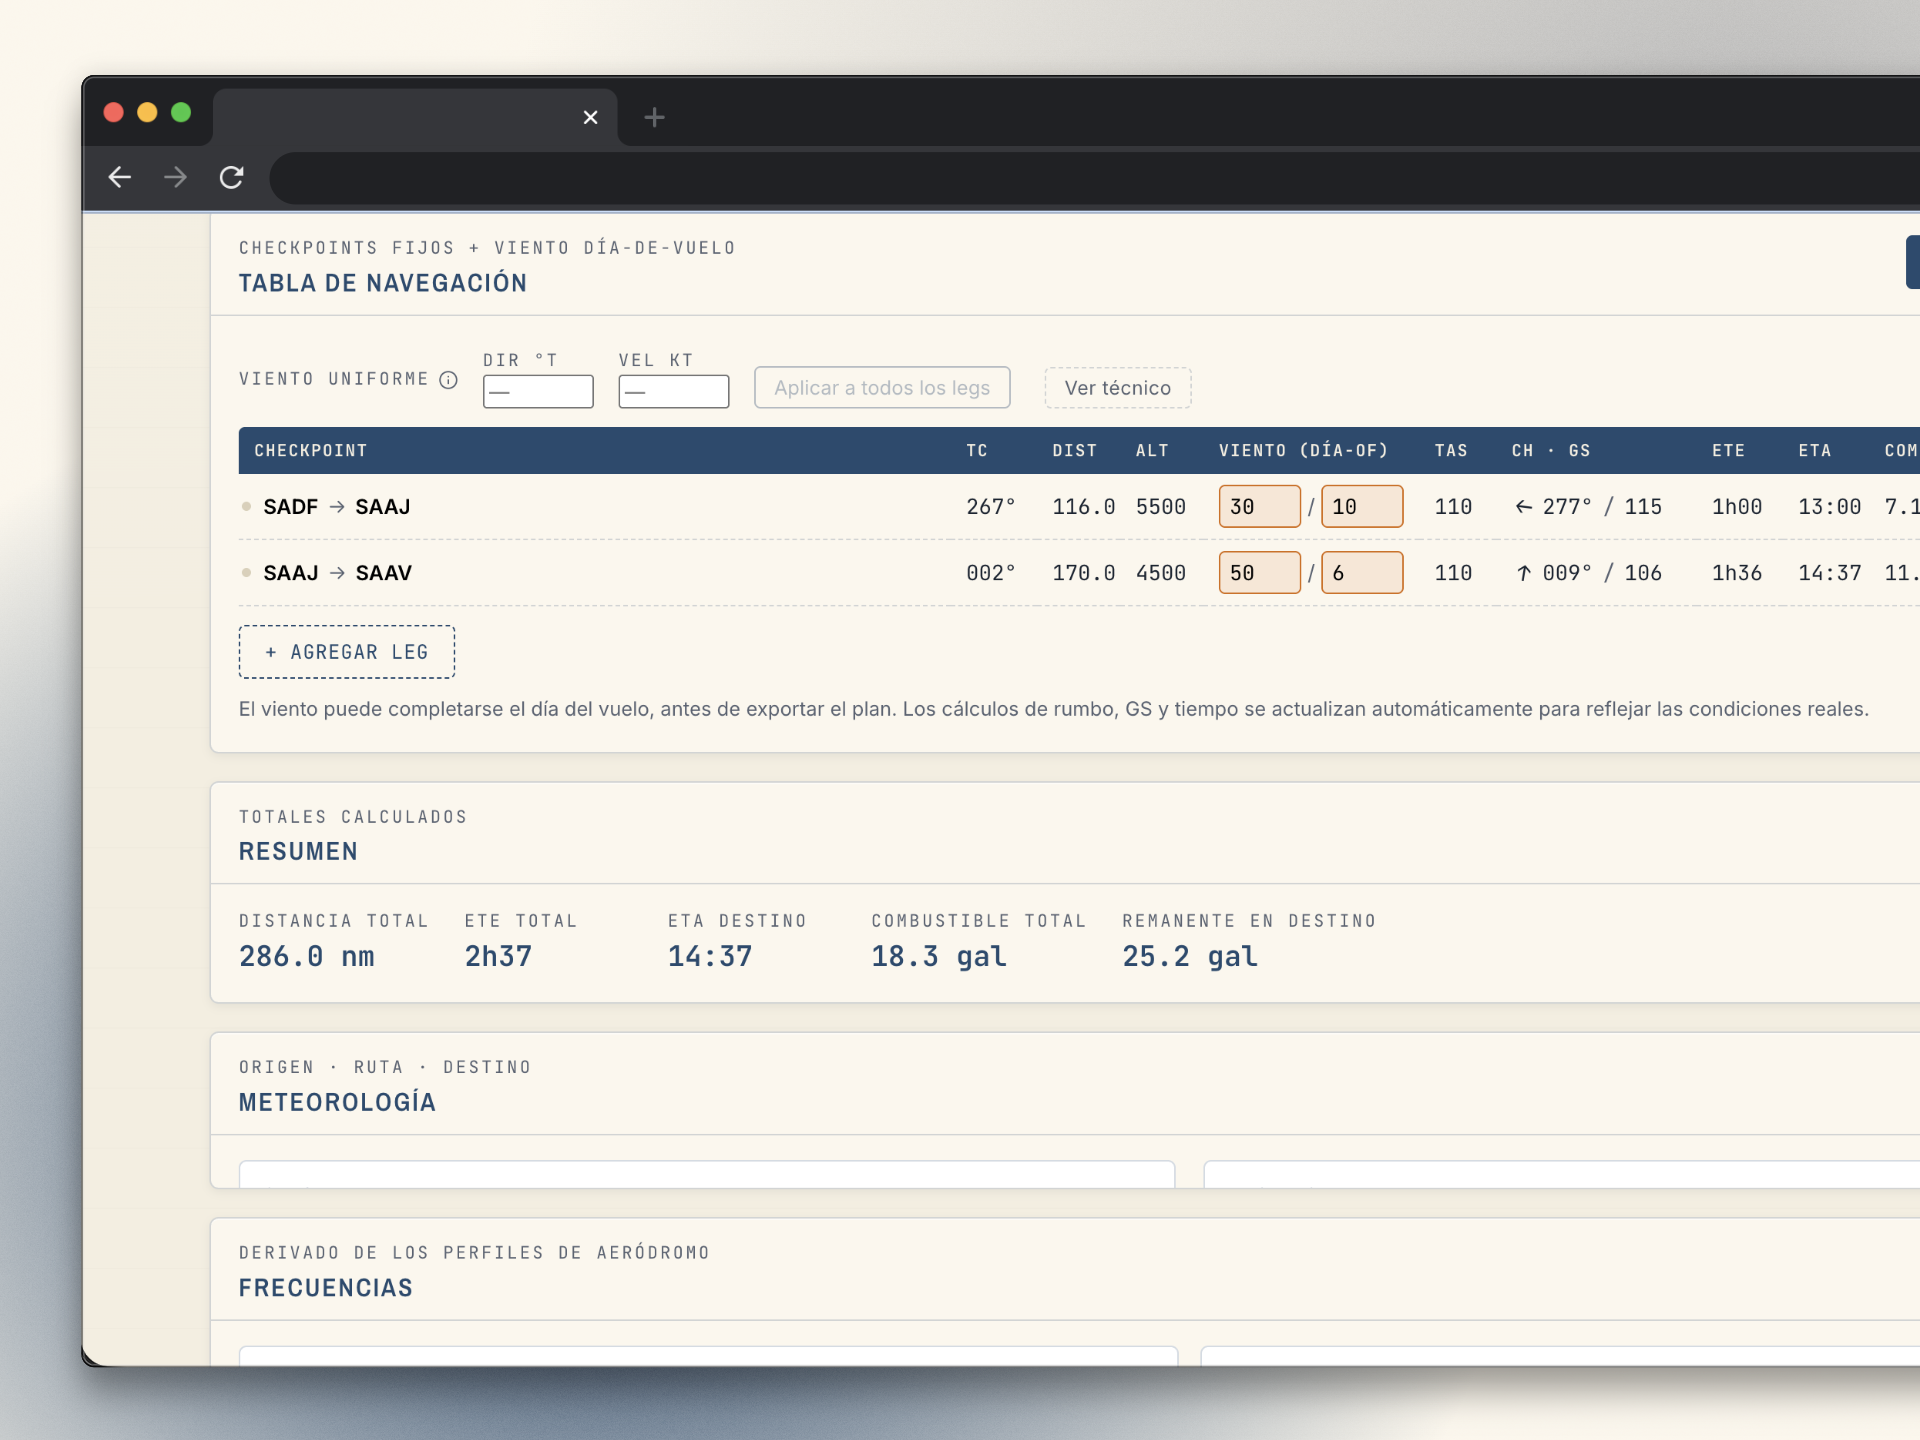Screen dimensions: 1920x1440
Task: Edit wind speed 6 on SAAV leg
Action: click(1362, 572)
